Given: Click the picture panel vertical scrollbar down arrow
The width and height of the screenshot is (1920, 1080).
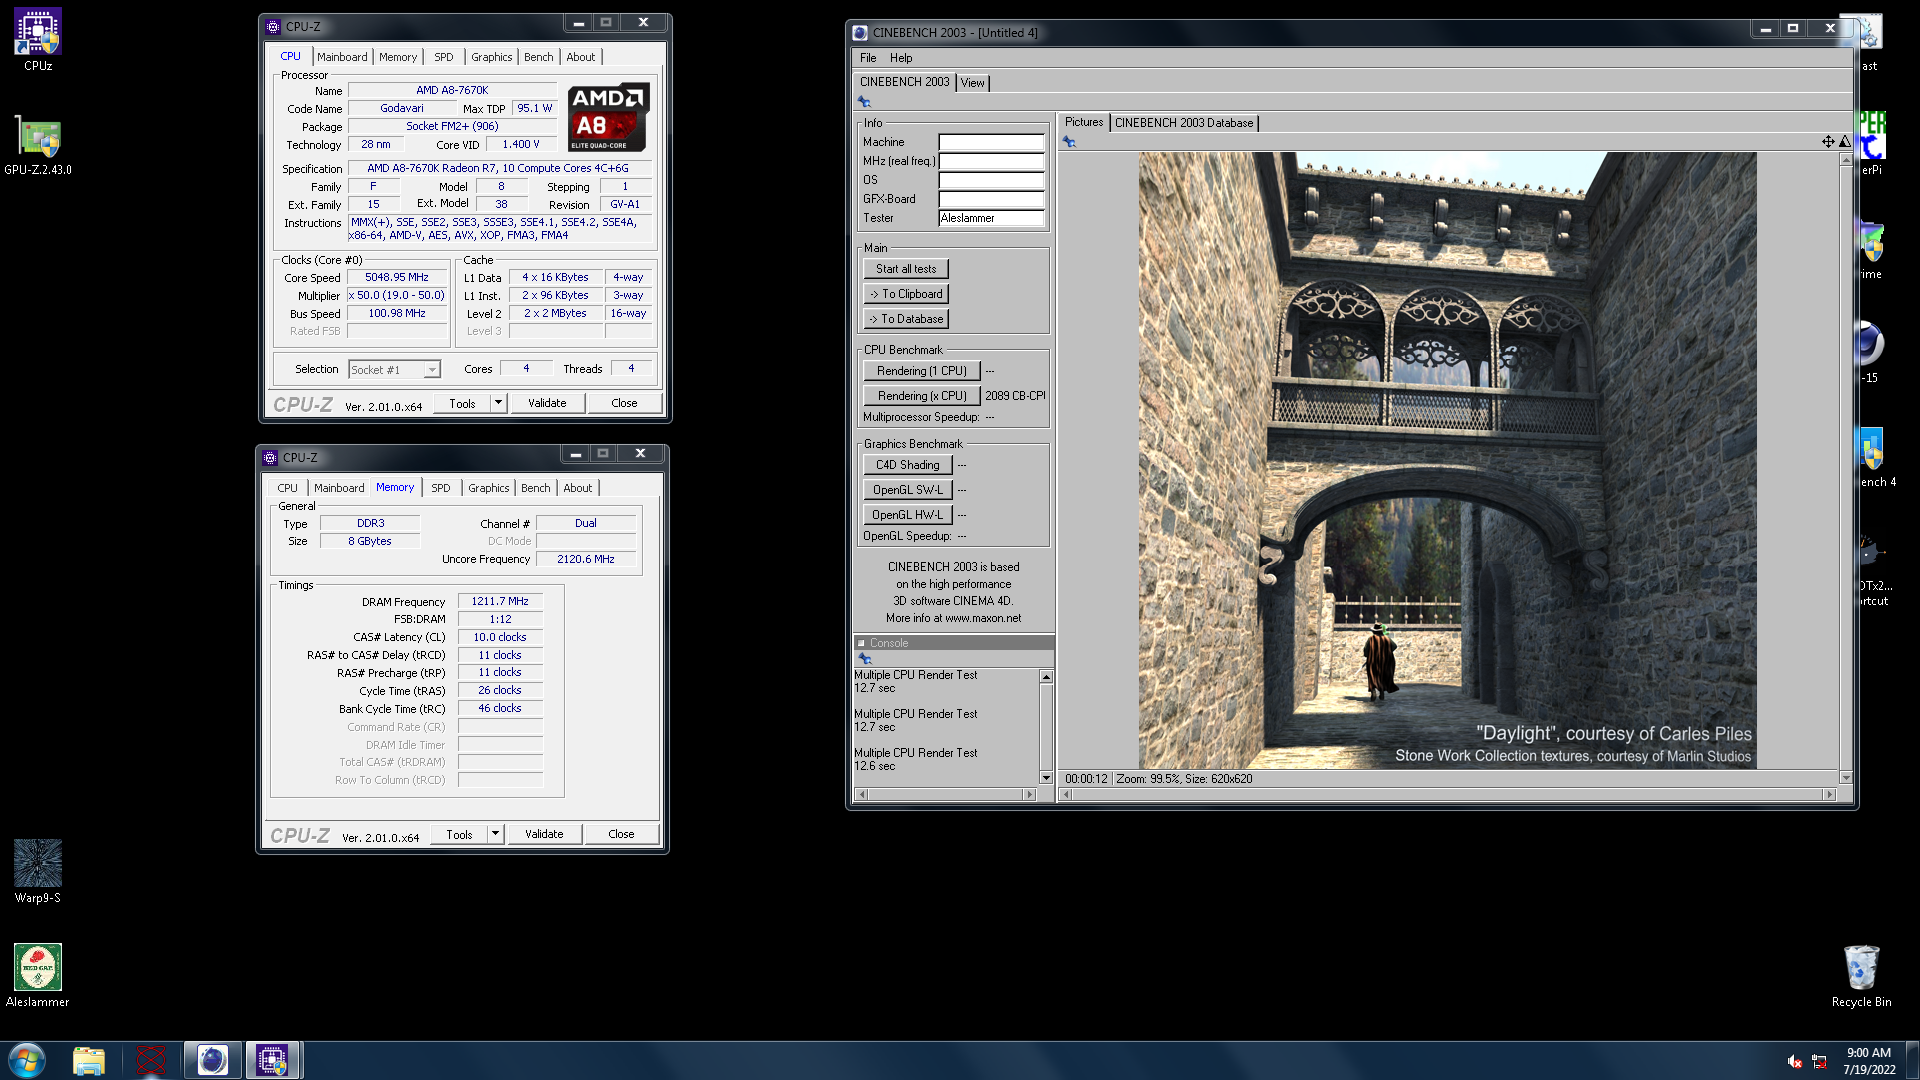Looking at the screenshot, I should [x=1846, y=777].
